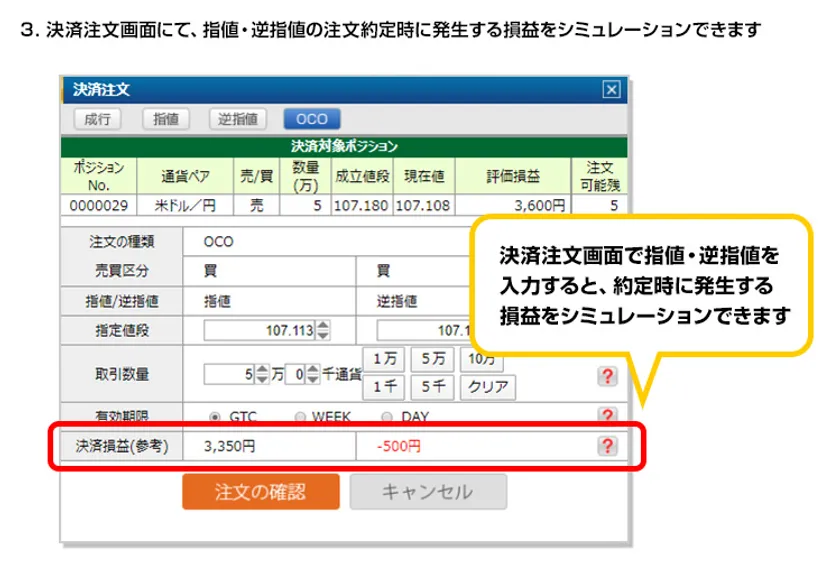Screen dimensions: 840x575
Task: Select DAY expiry radio button
Action: [387, 416]
